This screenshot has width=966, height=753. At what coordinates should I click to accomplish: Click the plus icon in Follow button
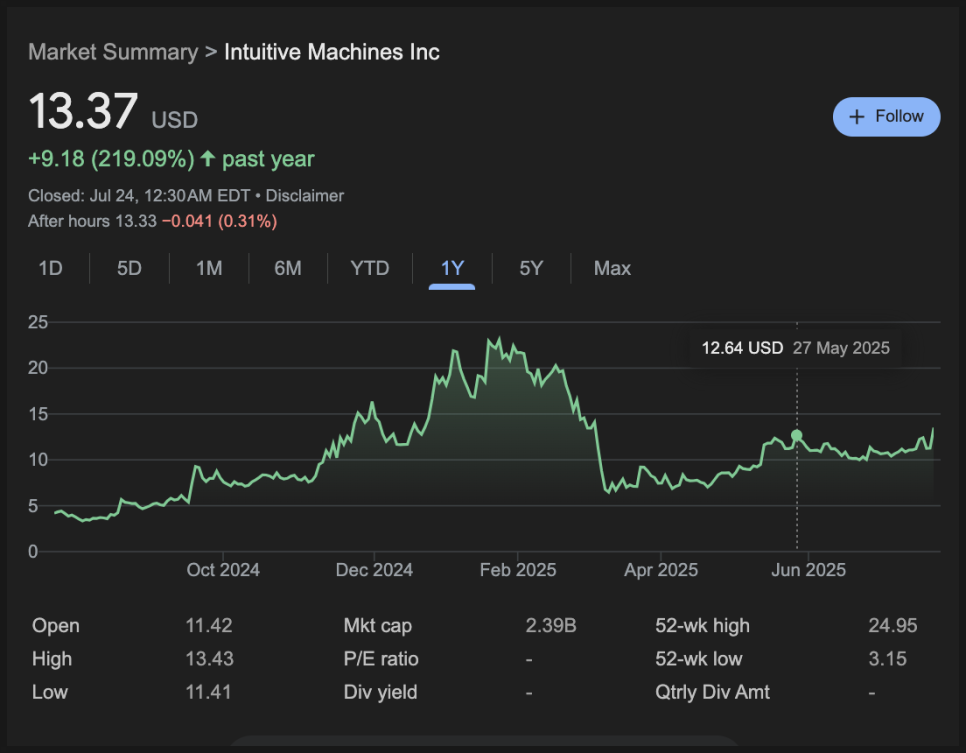click(x=856, y=116)
